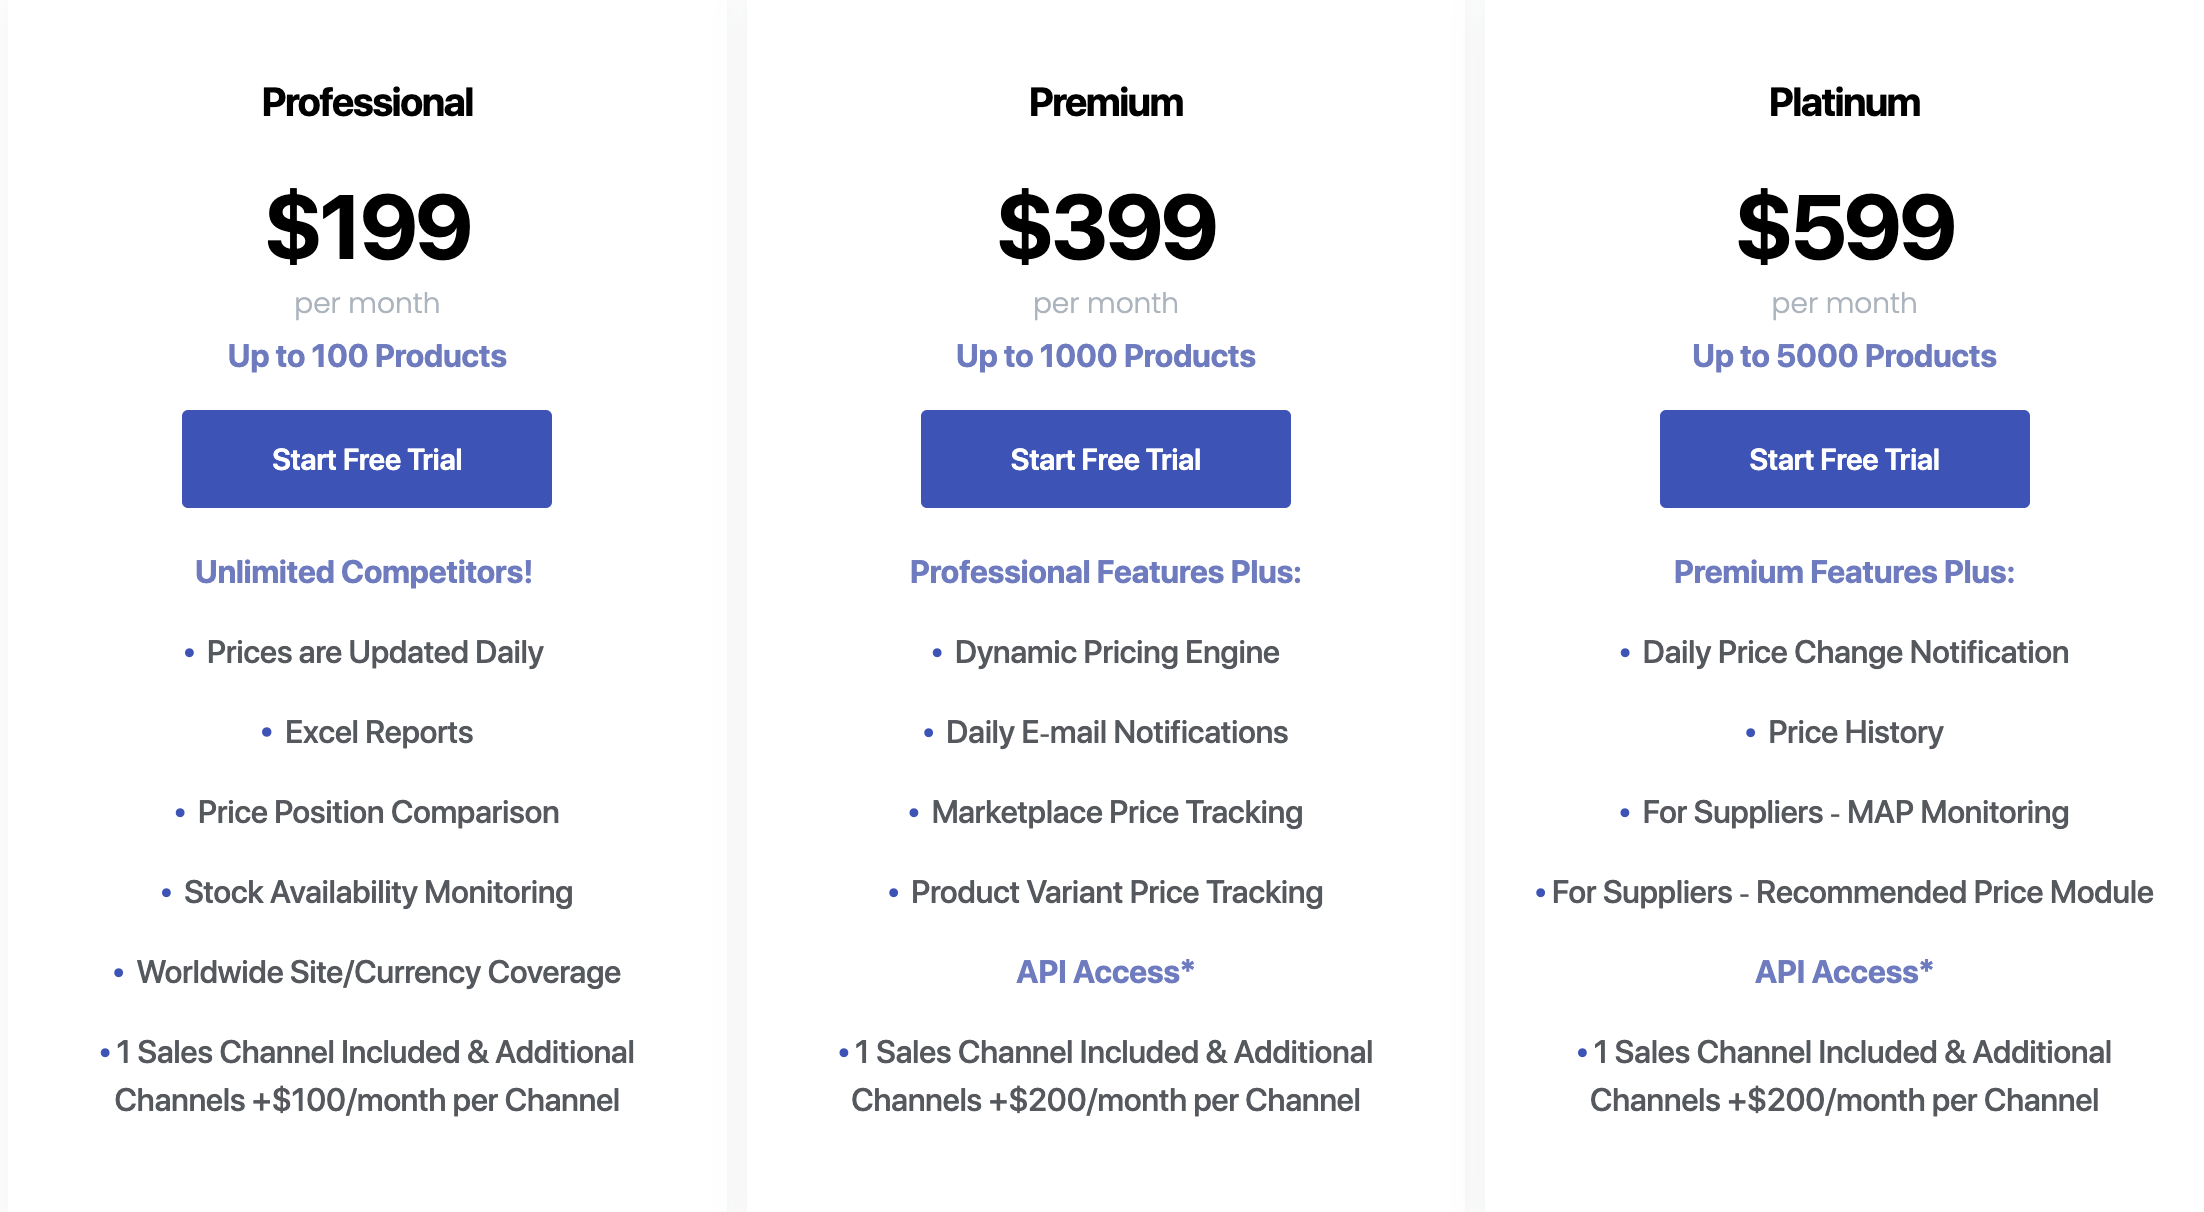Click Marketplace Price Tracking feature item
The height and width of the screenshot is (1212, 2204).
(1106, 812)
